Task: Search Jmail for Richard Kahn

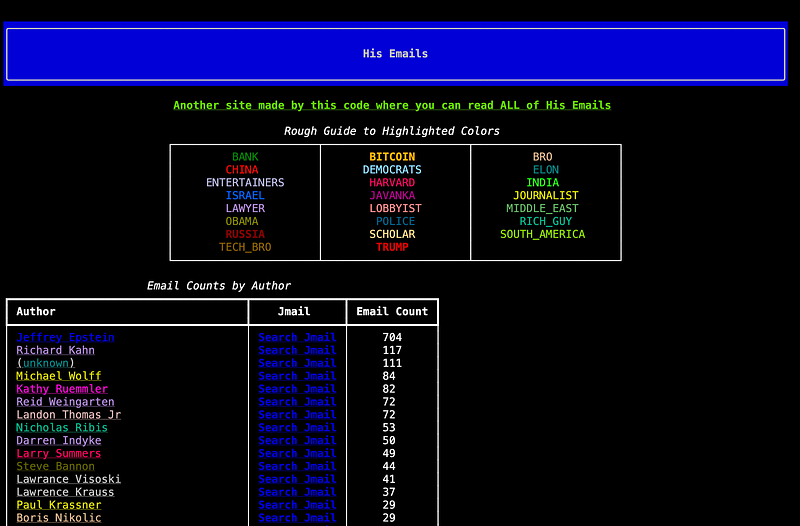Action: pos(297,350)
